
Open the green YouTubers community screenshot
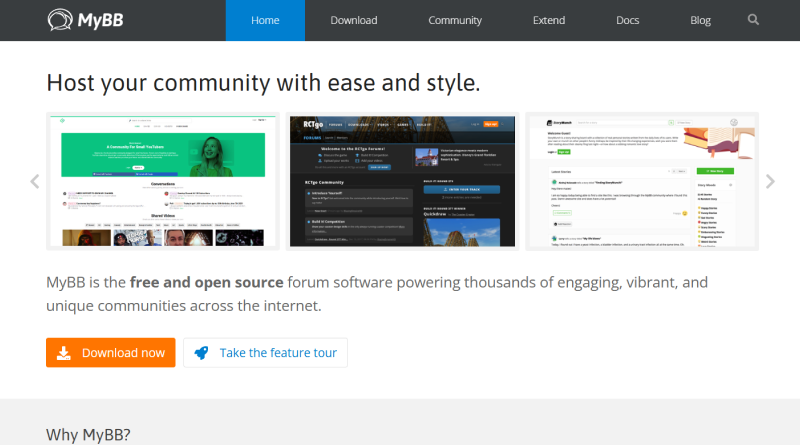coord(163,181)
